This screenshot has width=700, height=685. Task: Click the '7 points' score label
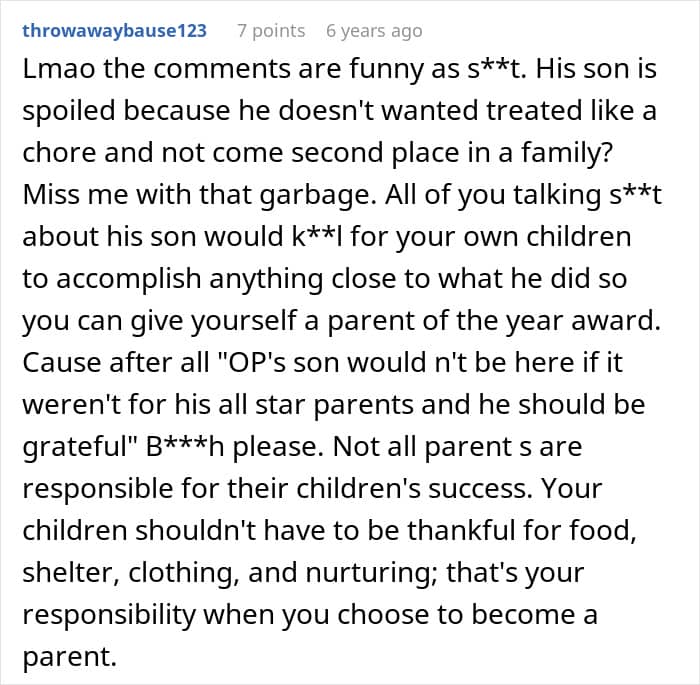point(271,31)
